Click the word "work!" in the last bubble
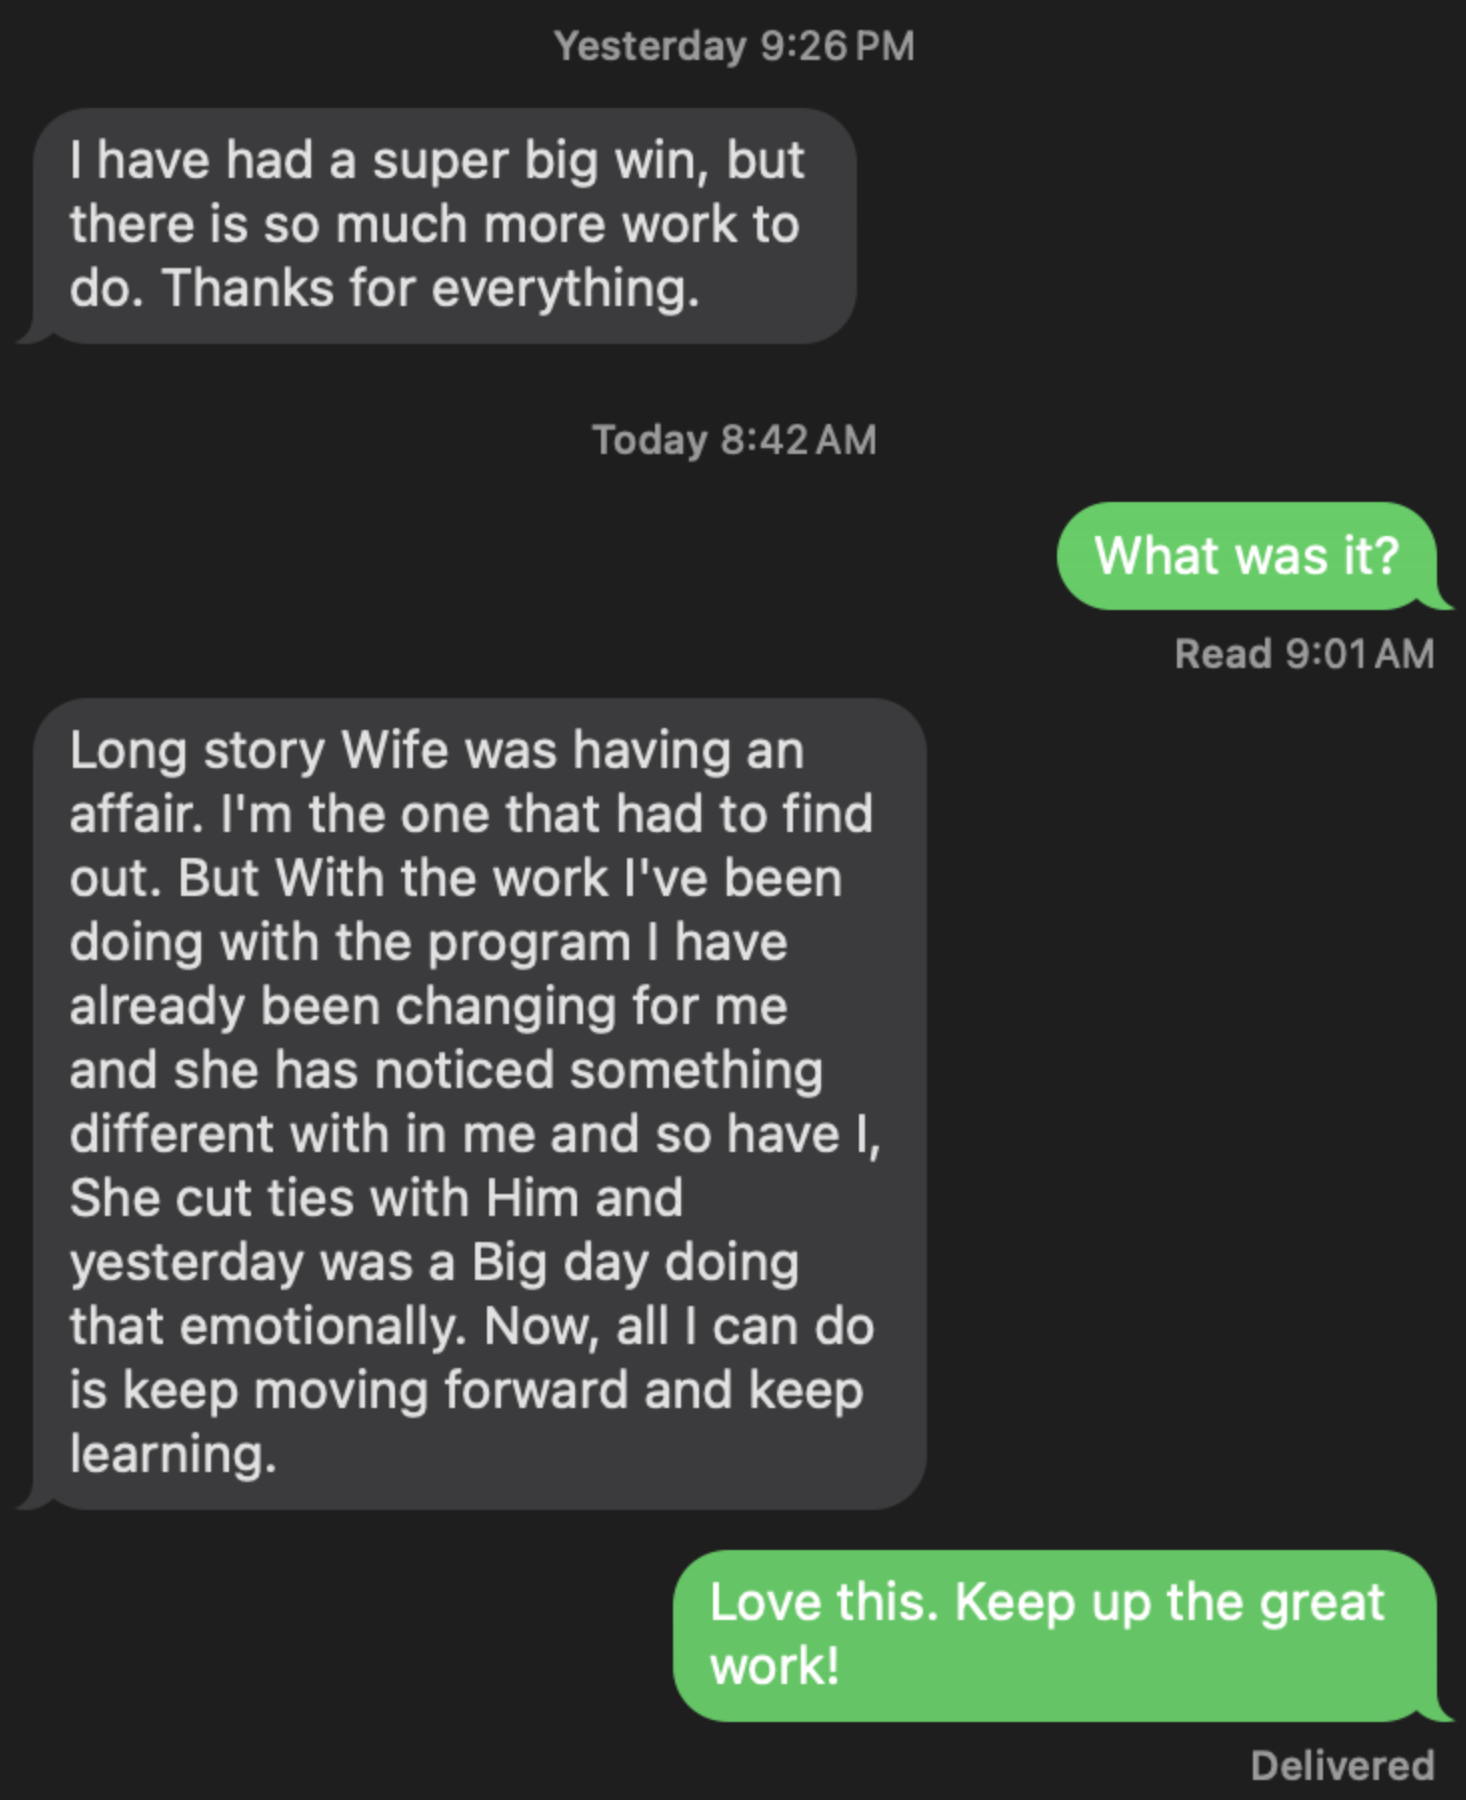The height and width of the screenshot is (1800, 1466). pos(774,1667)
